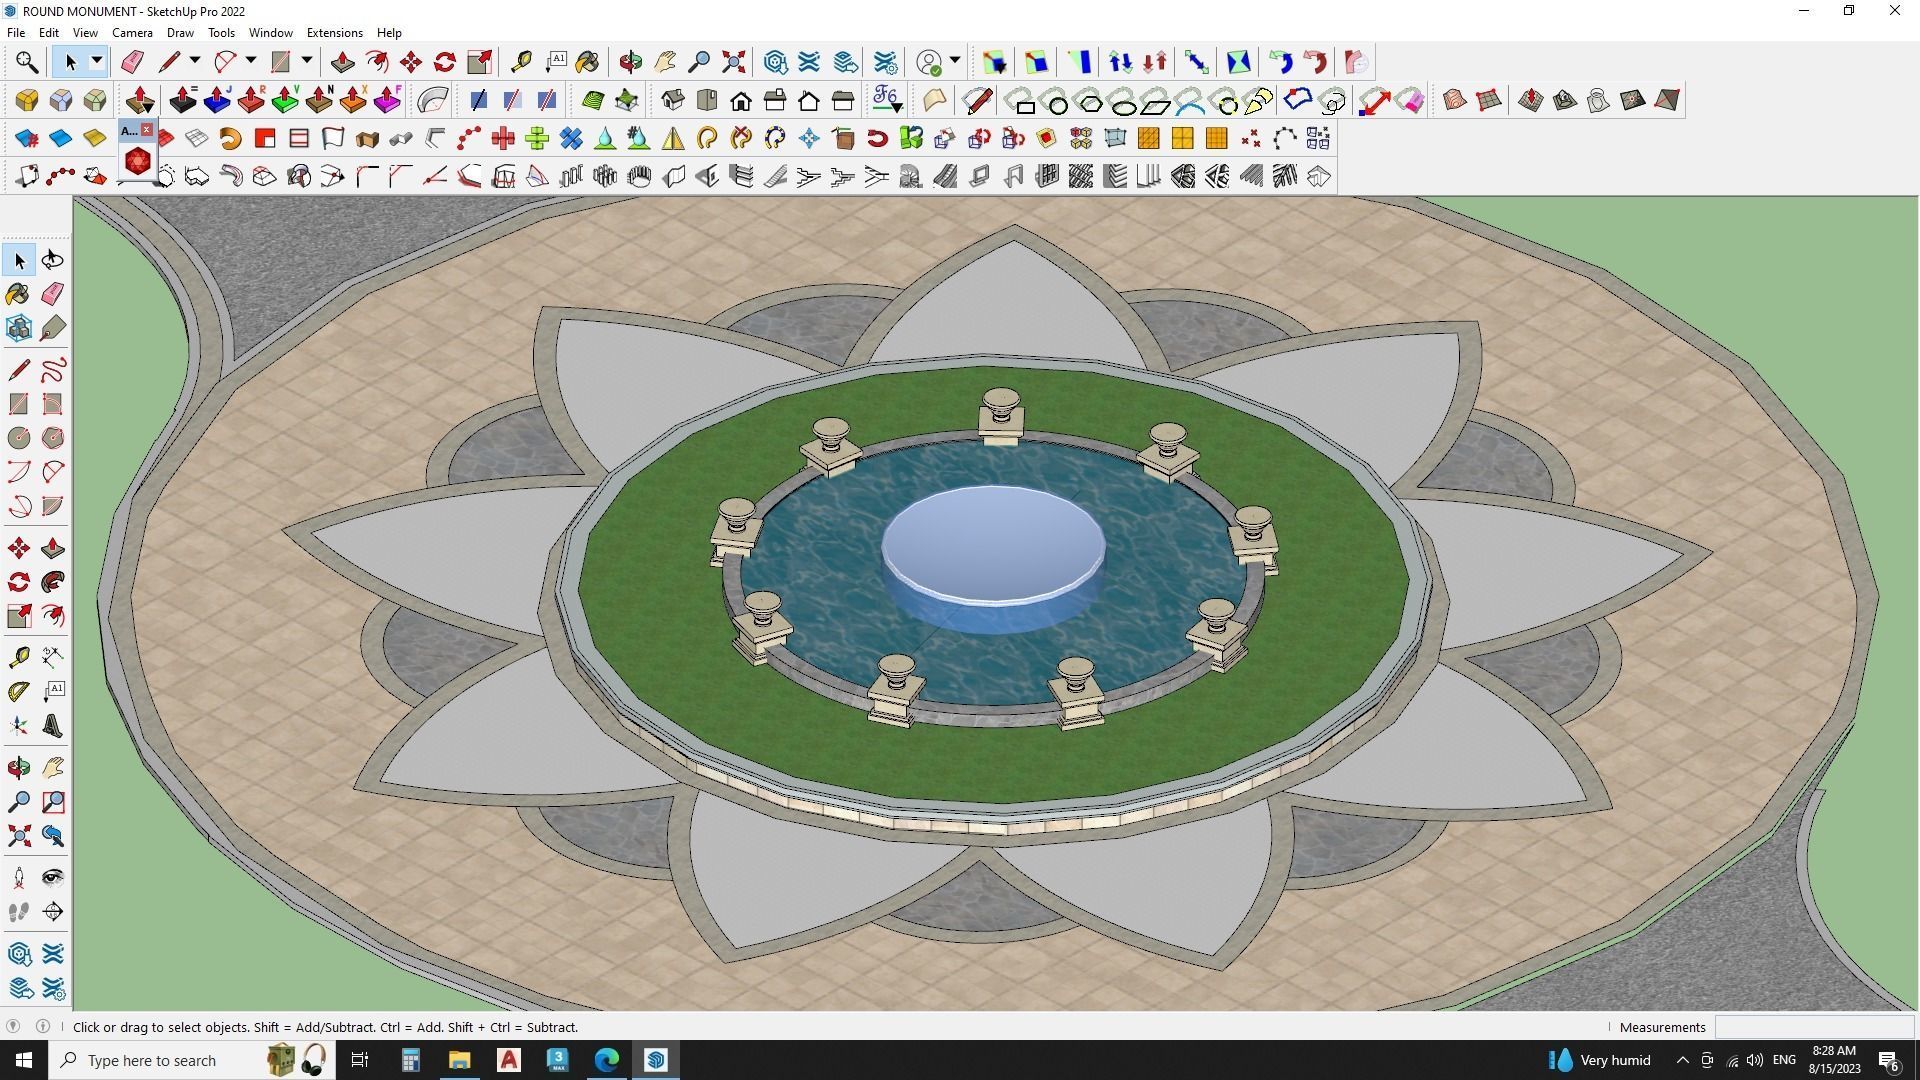Open the Paint Bucket tool in top toolbar
1920x1080 pixels.
click(x=588, y=62)
